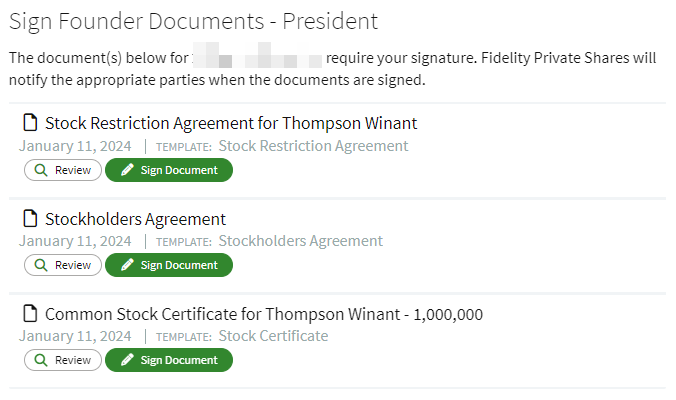
Task: Click the document icon beside Stockholders Agreement
Action: coord(30,218)
